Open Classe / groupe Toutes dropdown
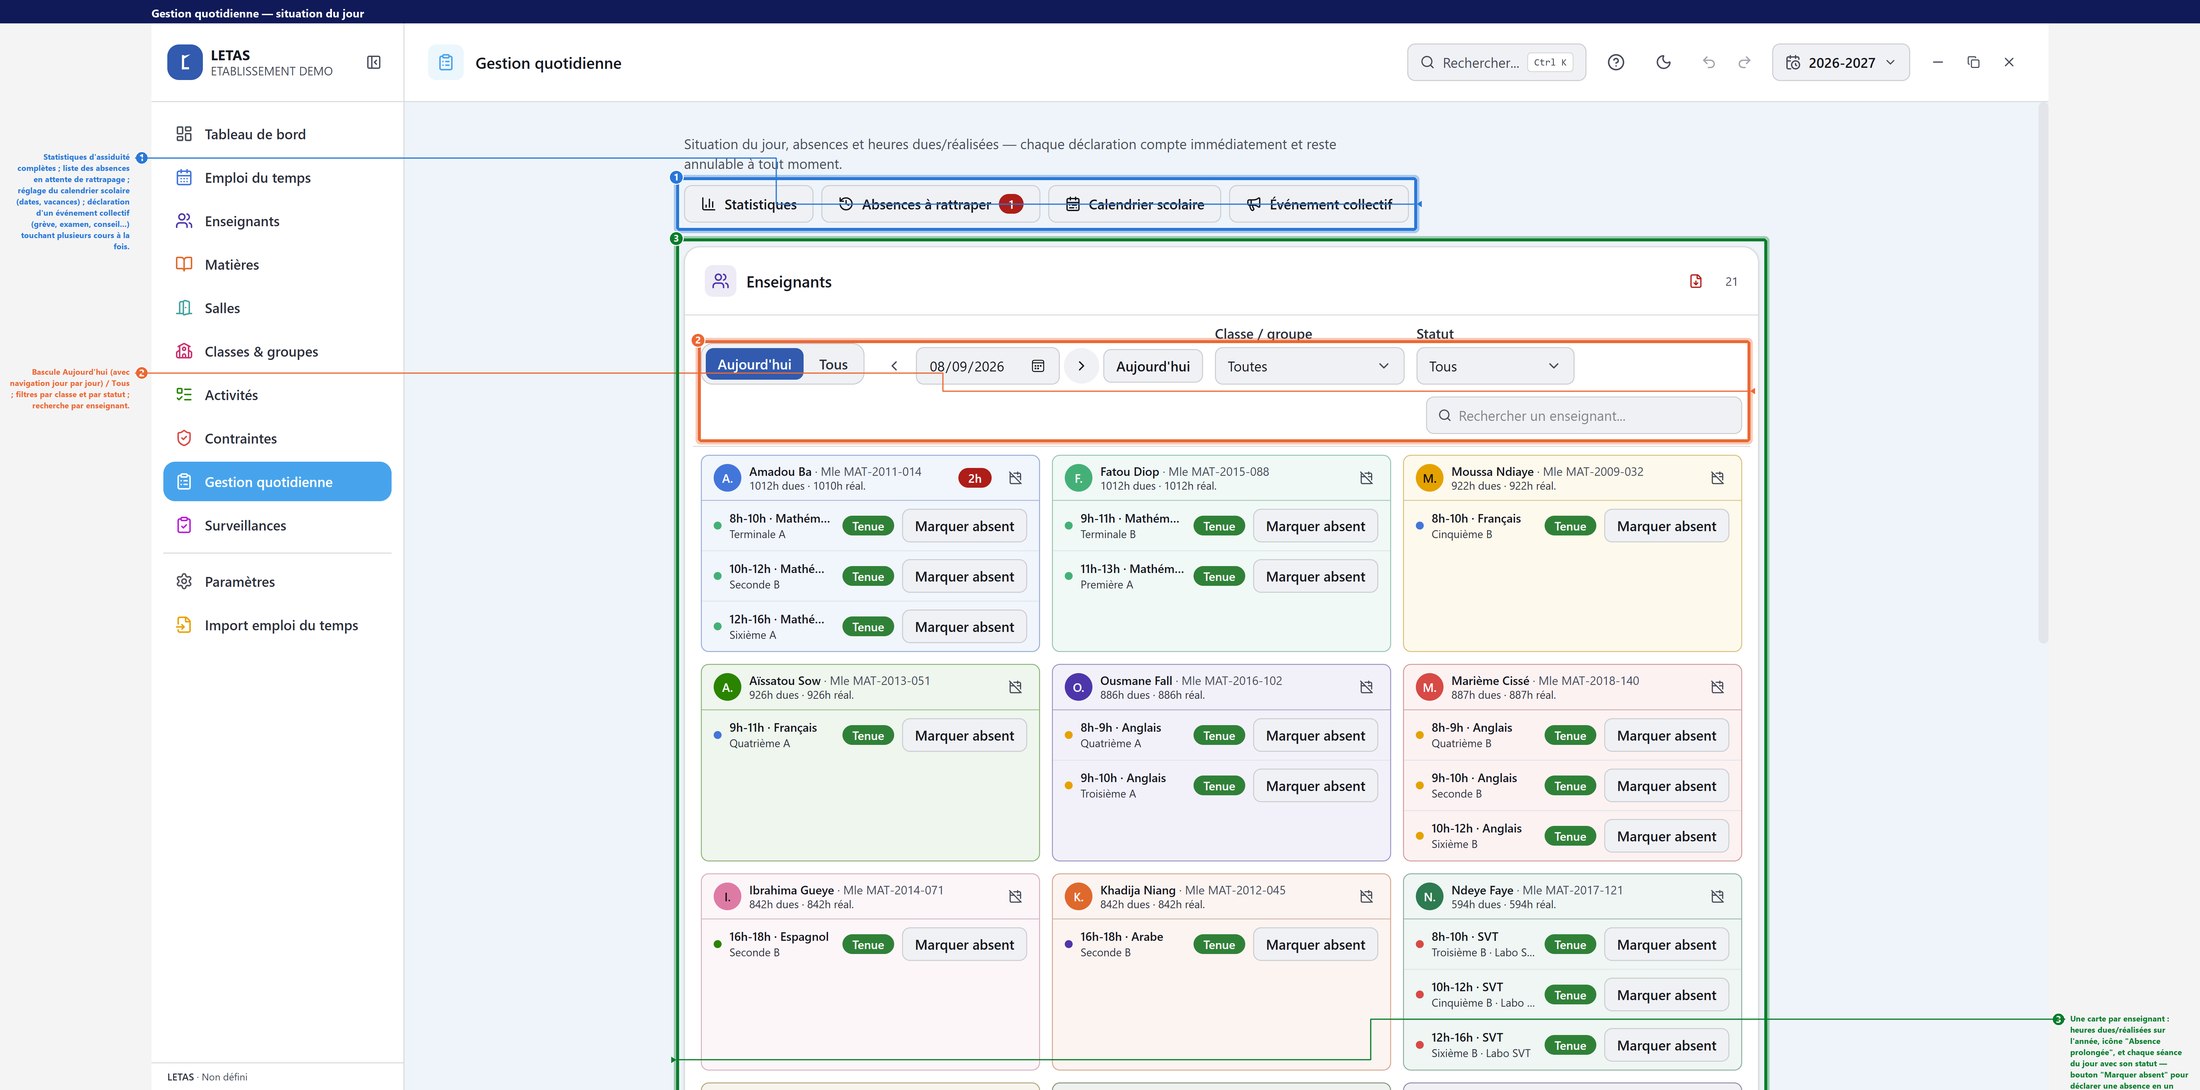 1308,366
